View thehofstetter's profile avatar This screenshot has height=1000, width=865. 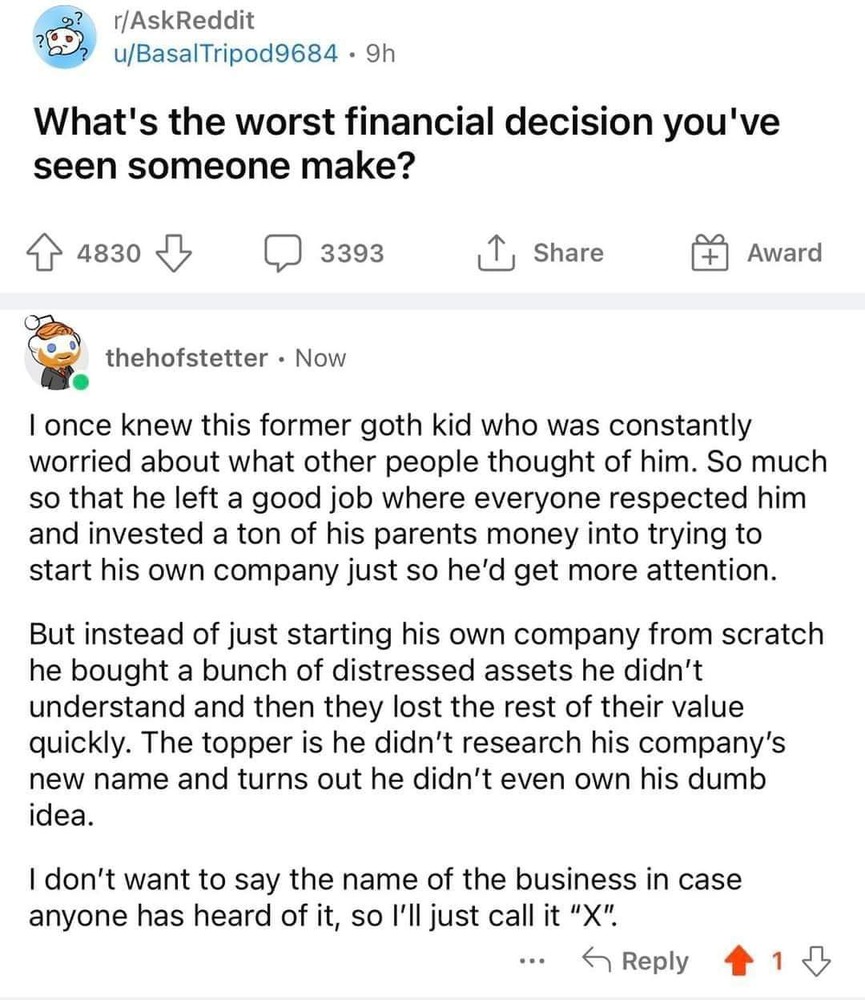pyautogui.click(x=55, y=355)
